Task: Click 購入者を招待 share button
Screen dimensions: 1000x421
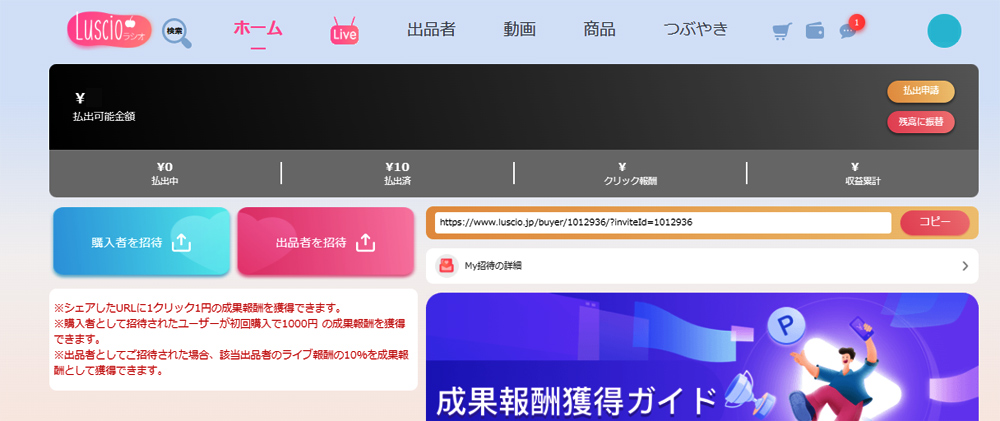Action: point(141,242)
